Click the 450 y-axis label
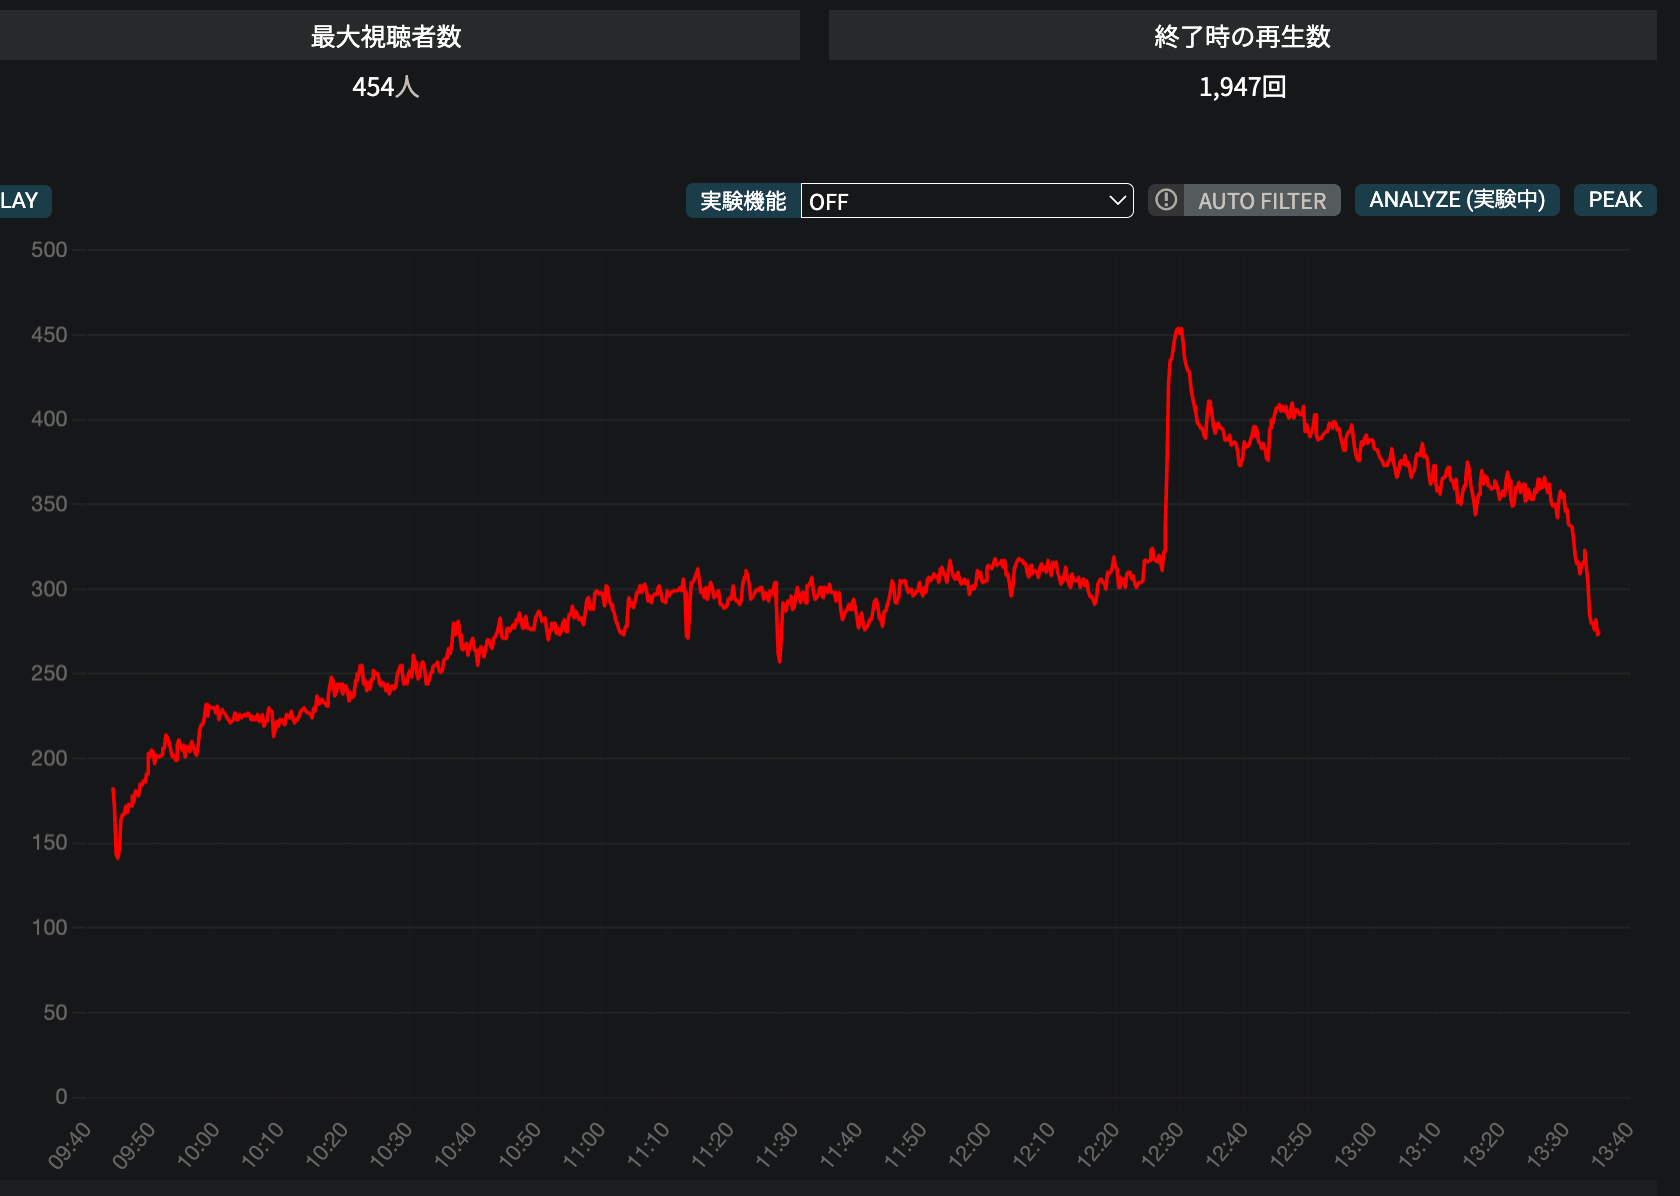 (49, 335)
